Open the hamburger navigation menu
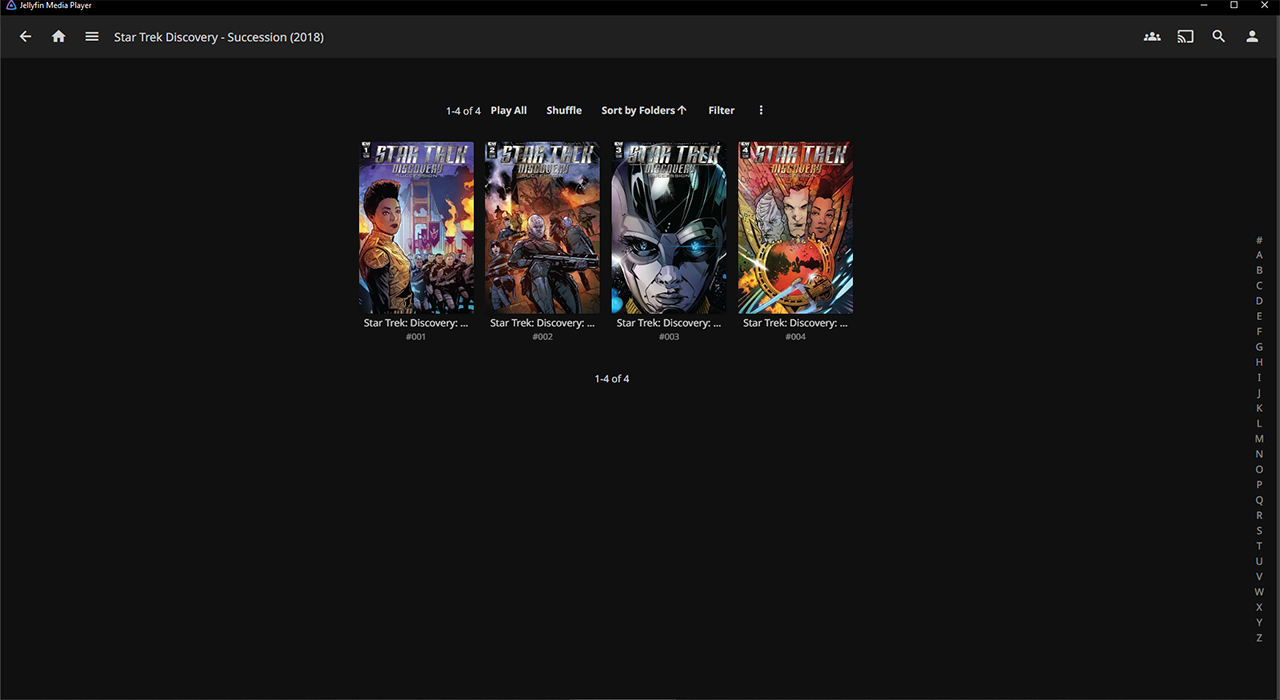The height and width of the screenshot is (700, 1280). point(92,37)
